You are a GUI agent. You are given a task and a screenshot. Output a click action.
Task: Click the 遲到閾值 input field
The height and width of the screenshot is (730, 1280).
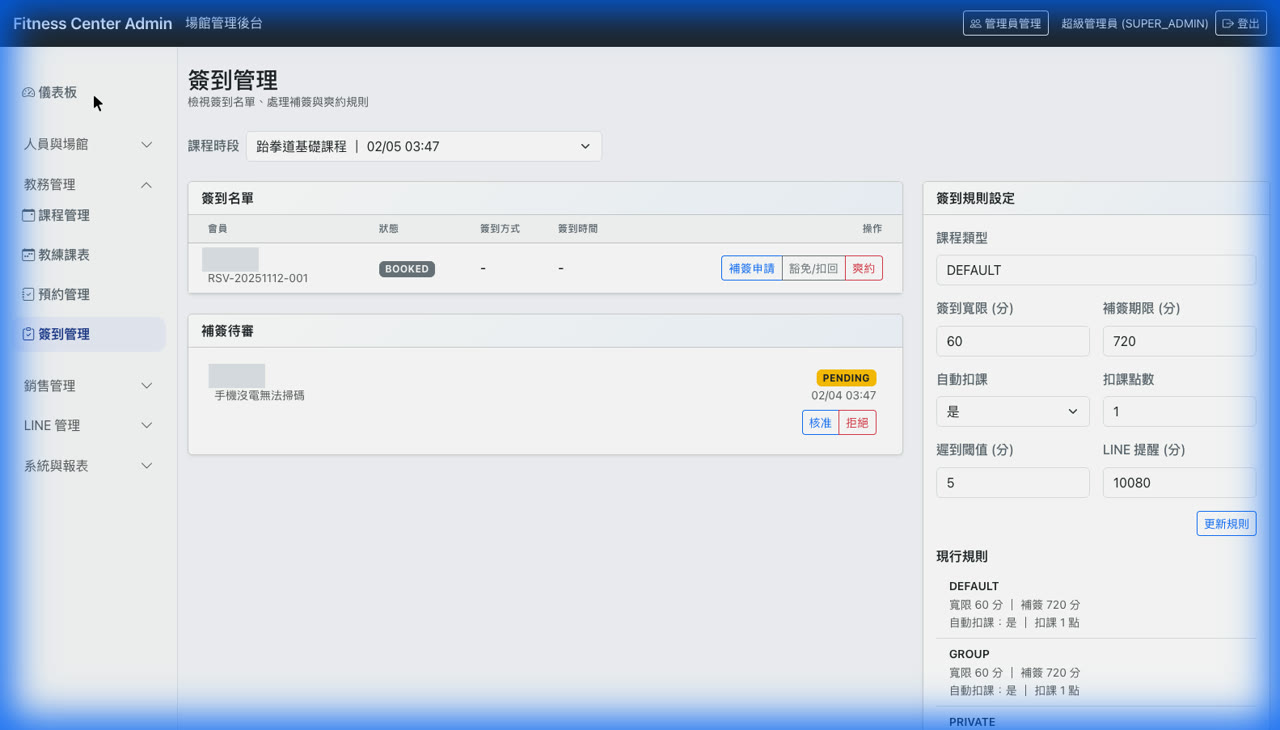(1013, 482)
